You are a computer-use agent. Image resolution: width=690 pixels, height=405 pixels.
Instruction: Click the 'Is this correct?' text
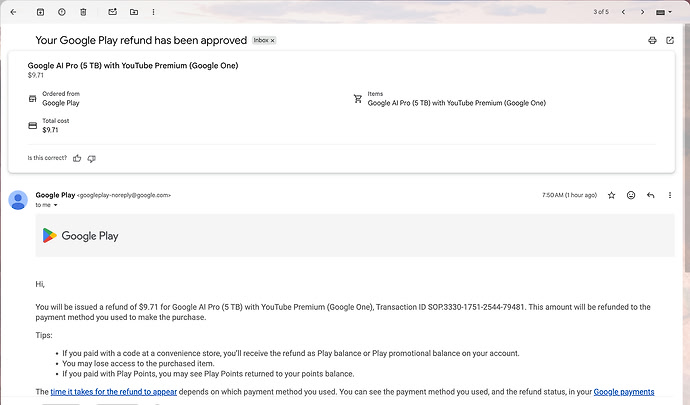tap(47, 158)
